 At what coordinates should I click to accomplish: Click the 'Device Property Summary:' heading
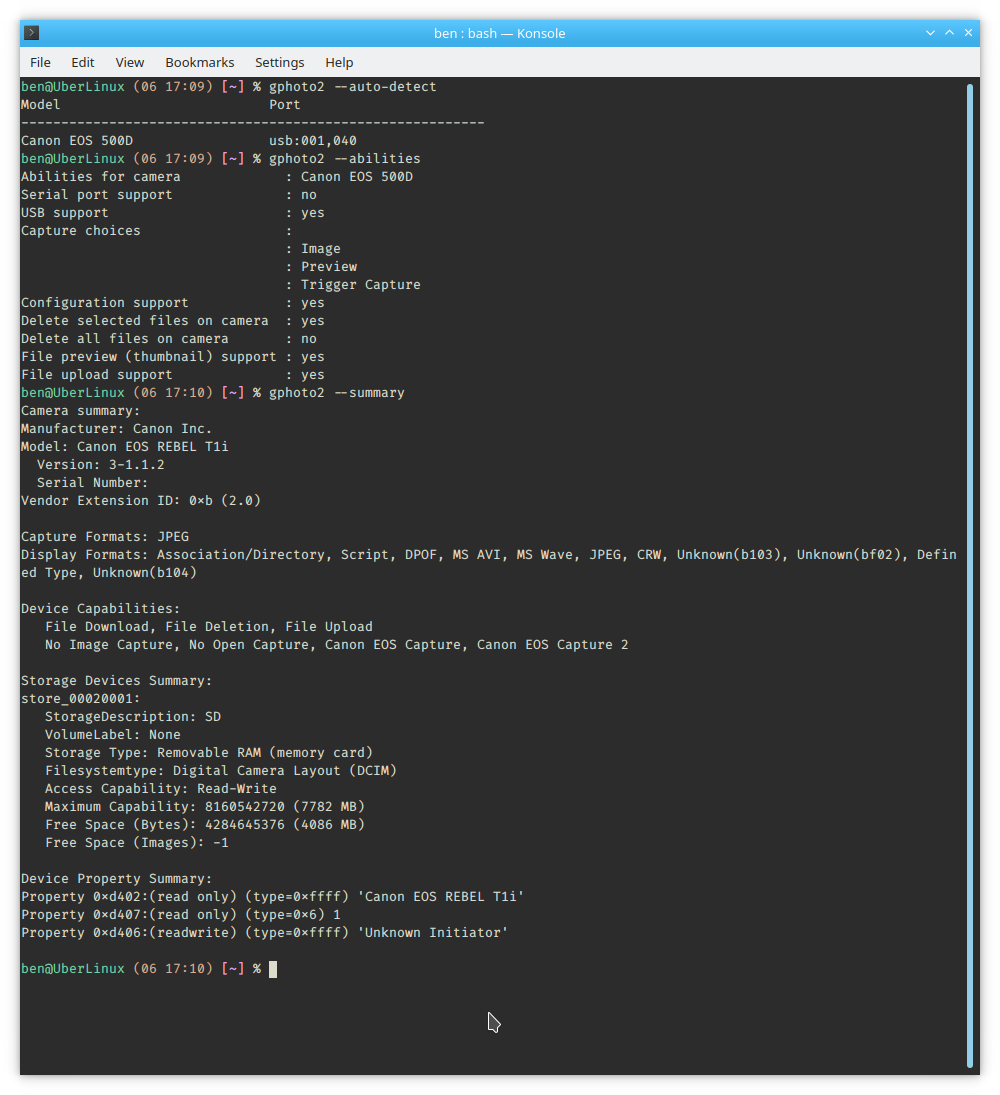(117, 879)
